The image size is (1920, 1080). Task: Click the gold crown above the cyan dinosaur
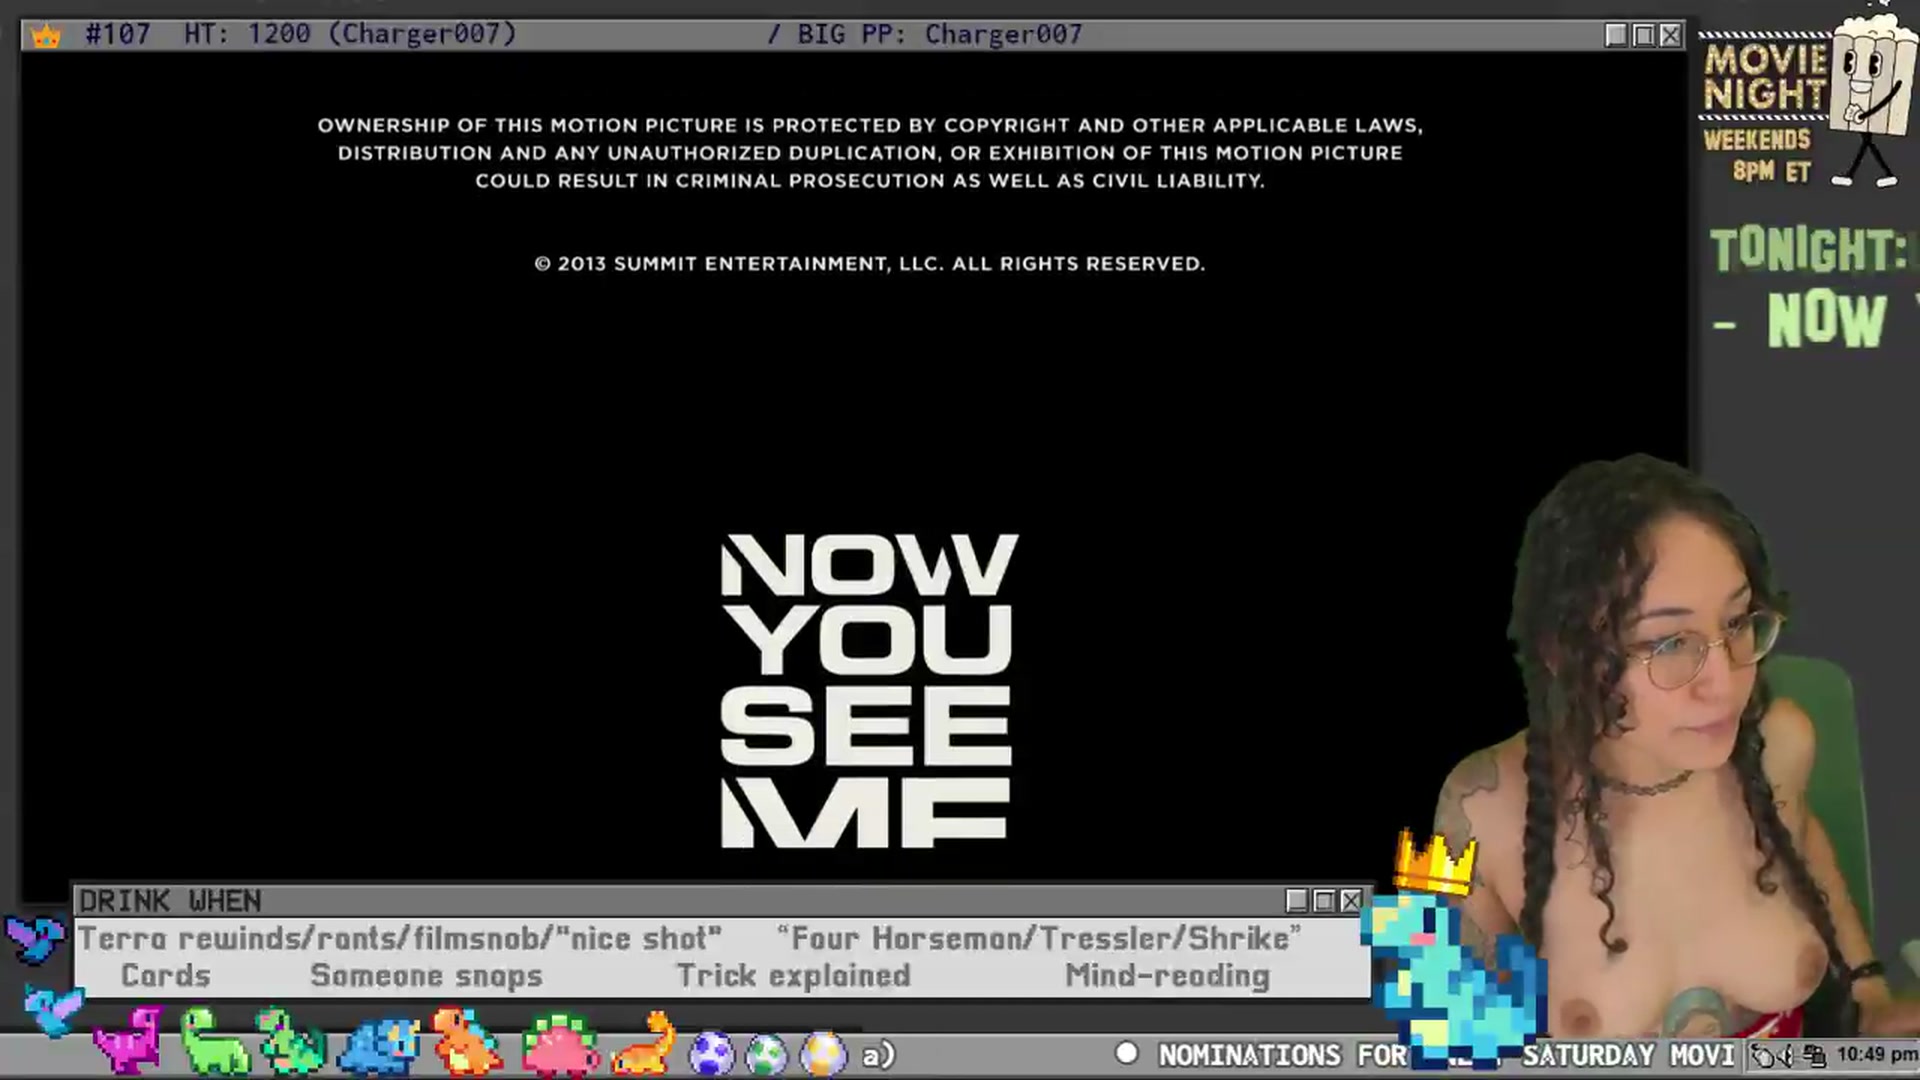1436,862
